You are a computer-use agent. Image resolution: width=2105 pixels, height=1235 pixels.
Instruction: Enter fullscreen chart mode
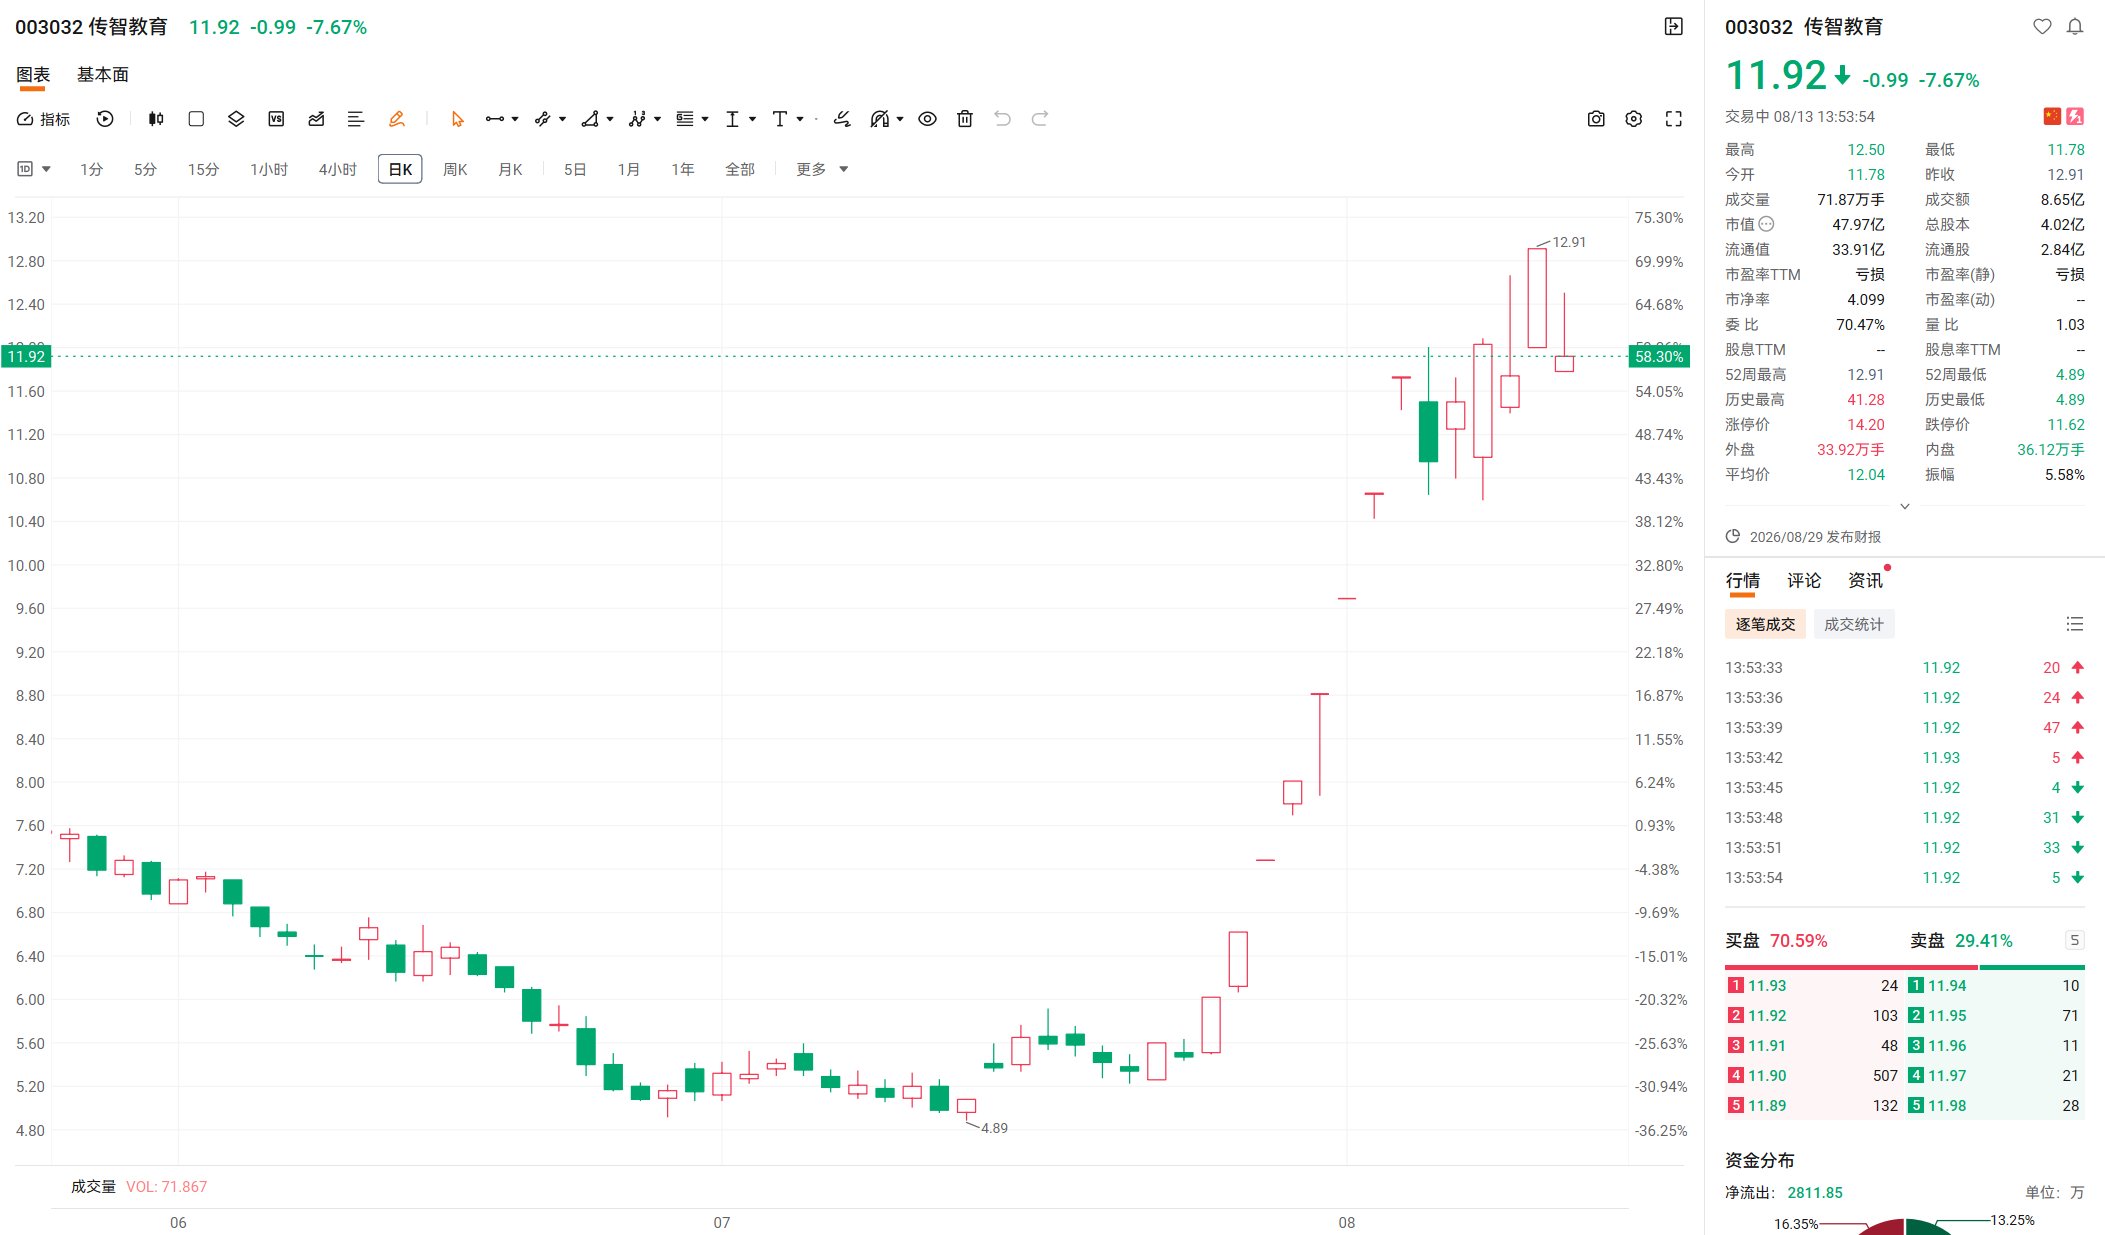(x=1673, y=119)
